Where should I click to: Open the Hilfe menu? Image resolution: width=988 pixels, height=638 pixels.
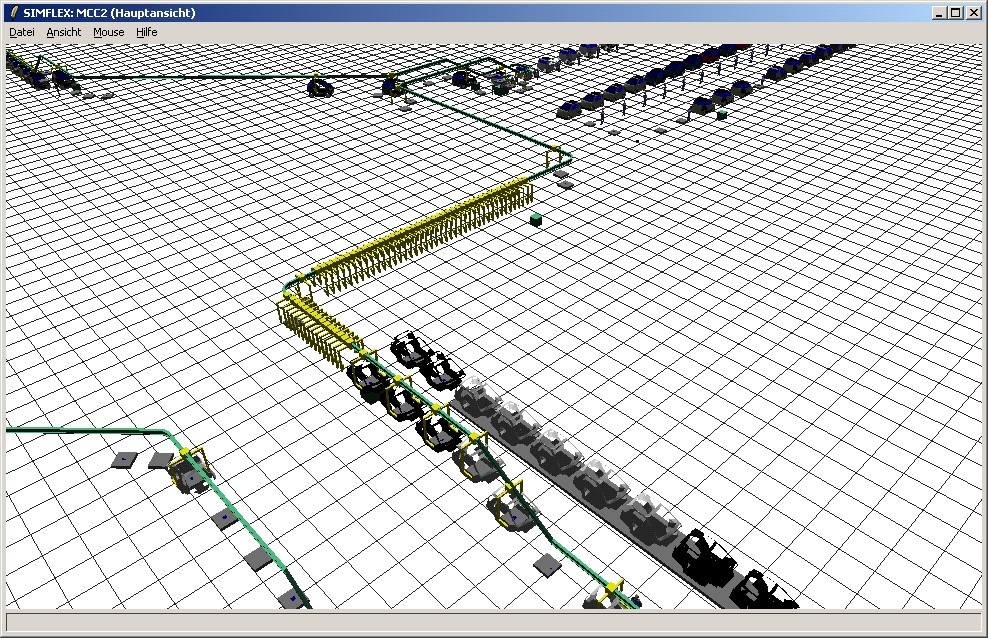(147, 32)
